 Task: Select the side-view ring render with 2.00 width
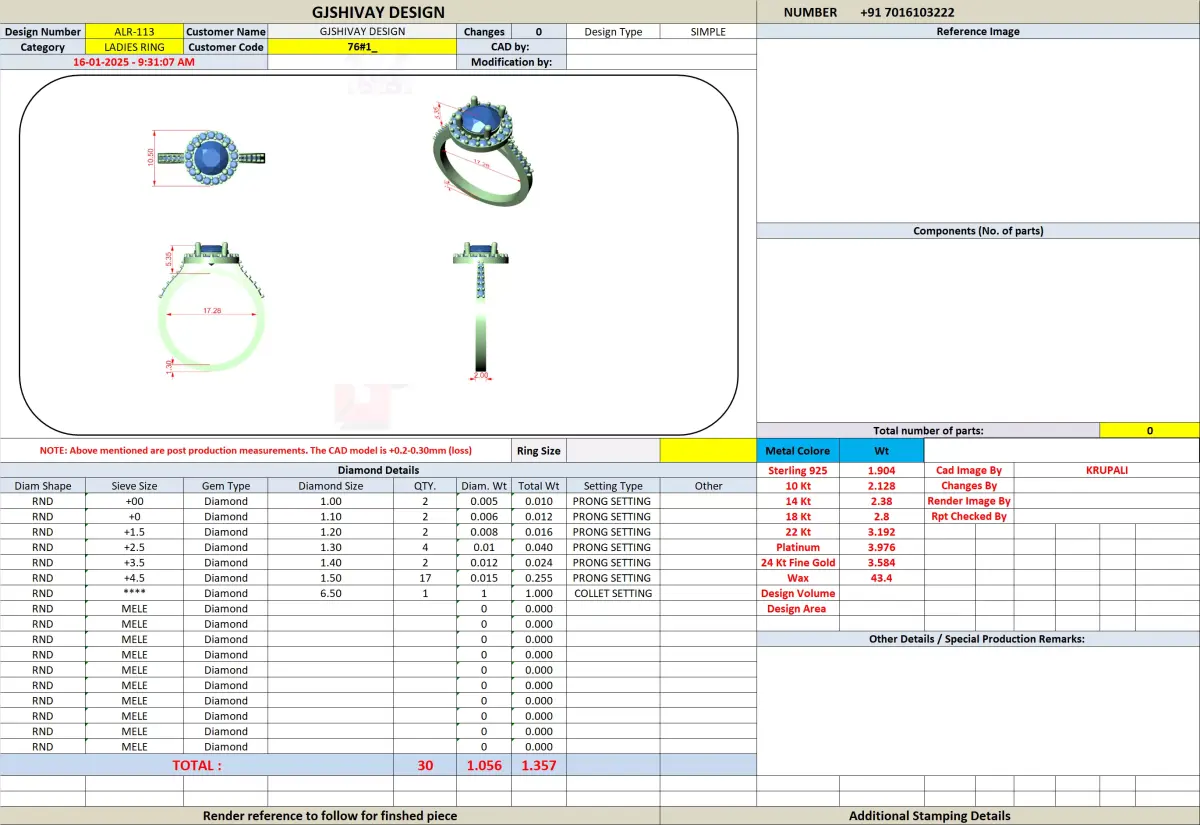[481, 310]
